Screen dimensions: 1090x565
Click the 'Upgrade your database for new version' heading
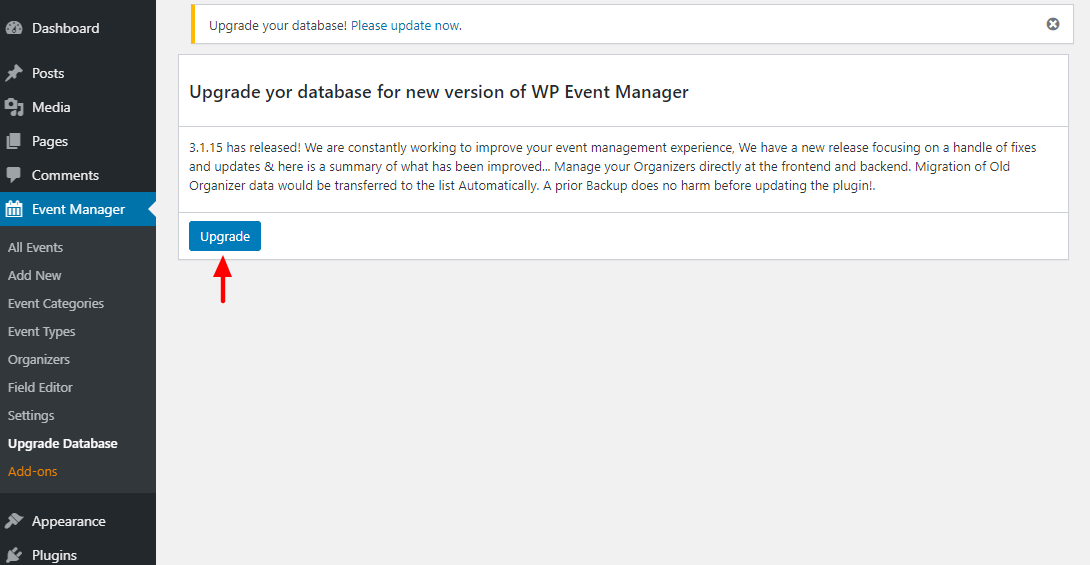[439, 92]
